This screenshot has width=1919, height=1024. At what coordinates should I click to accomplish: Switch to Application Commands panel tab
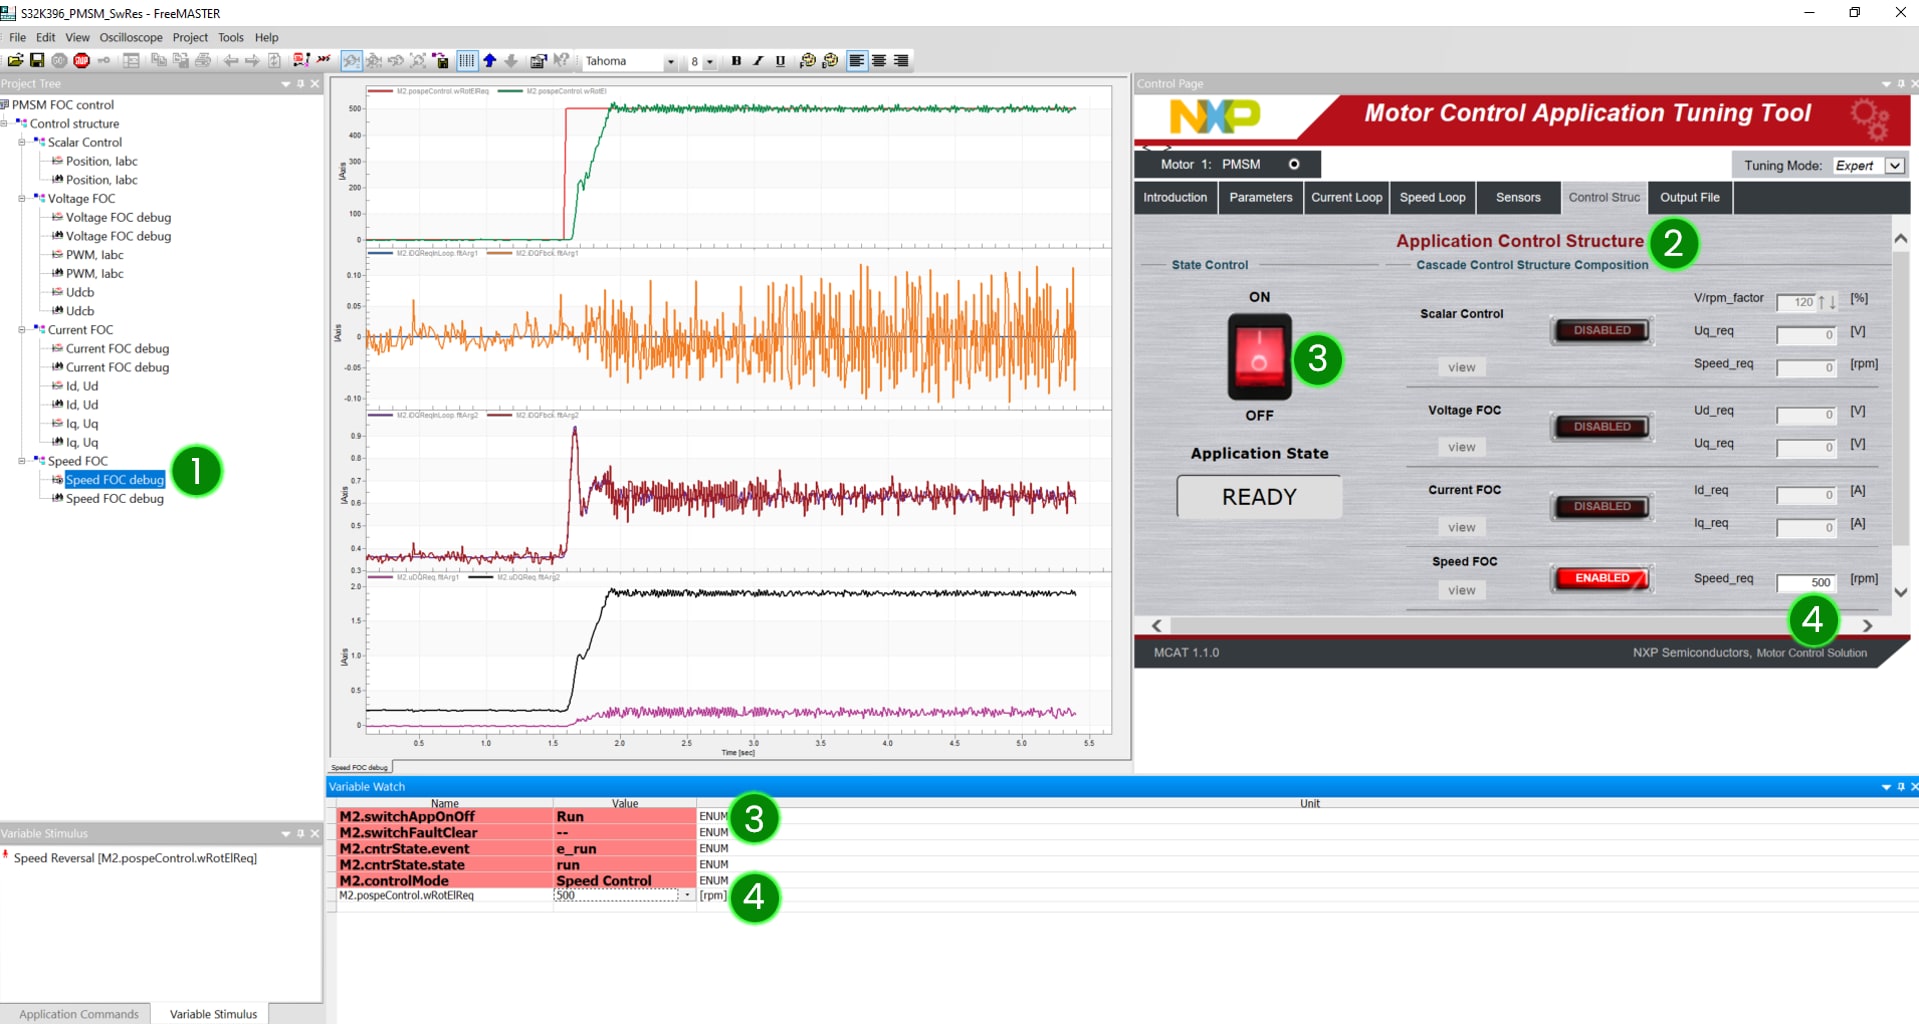point(78,1014)
